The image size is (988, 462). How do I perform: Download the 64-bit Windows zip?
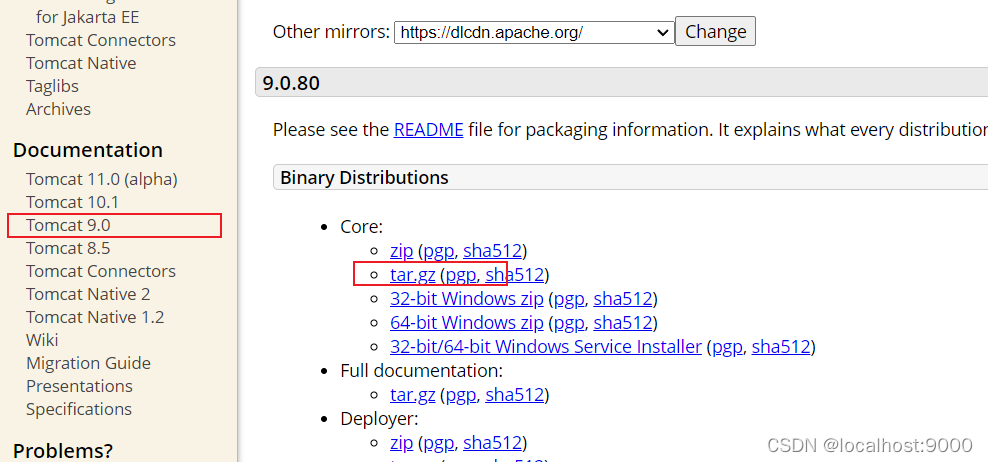pyautogui.click(x=466, y=323)
